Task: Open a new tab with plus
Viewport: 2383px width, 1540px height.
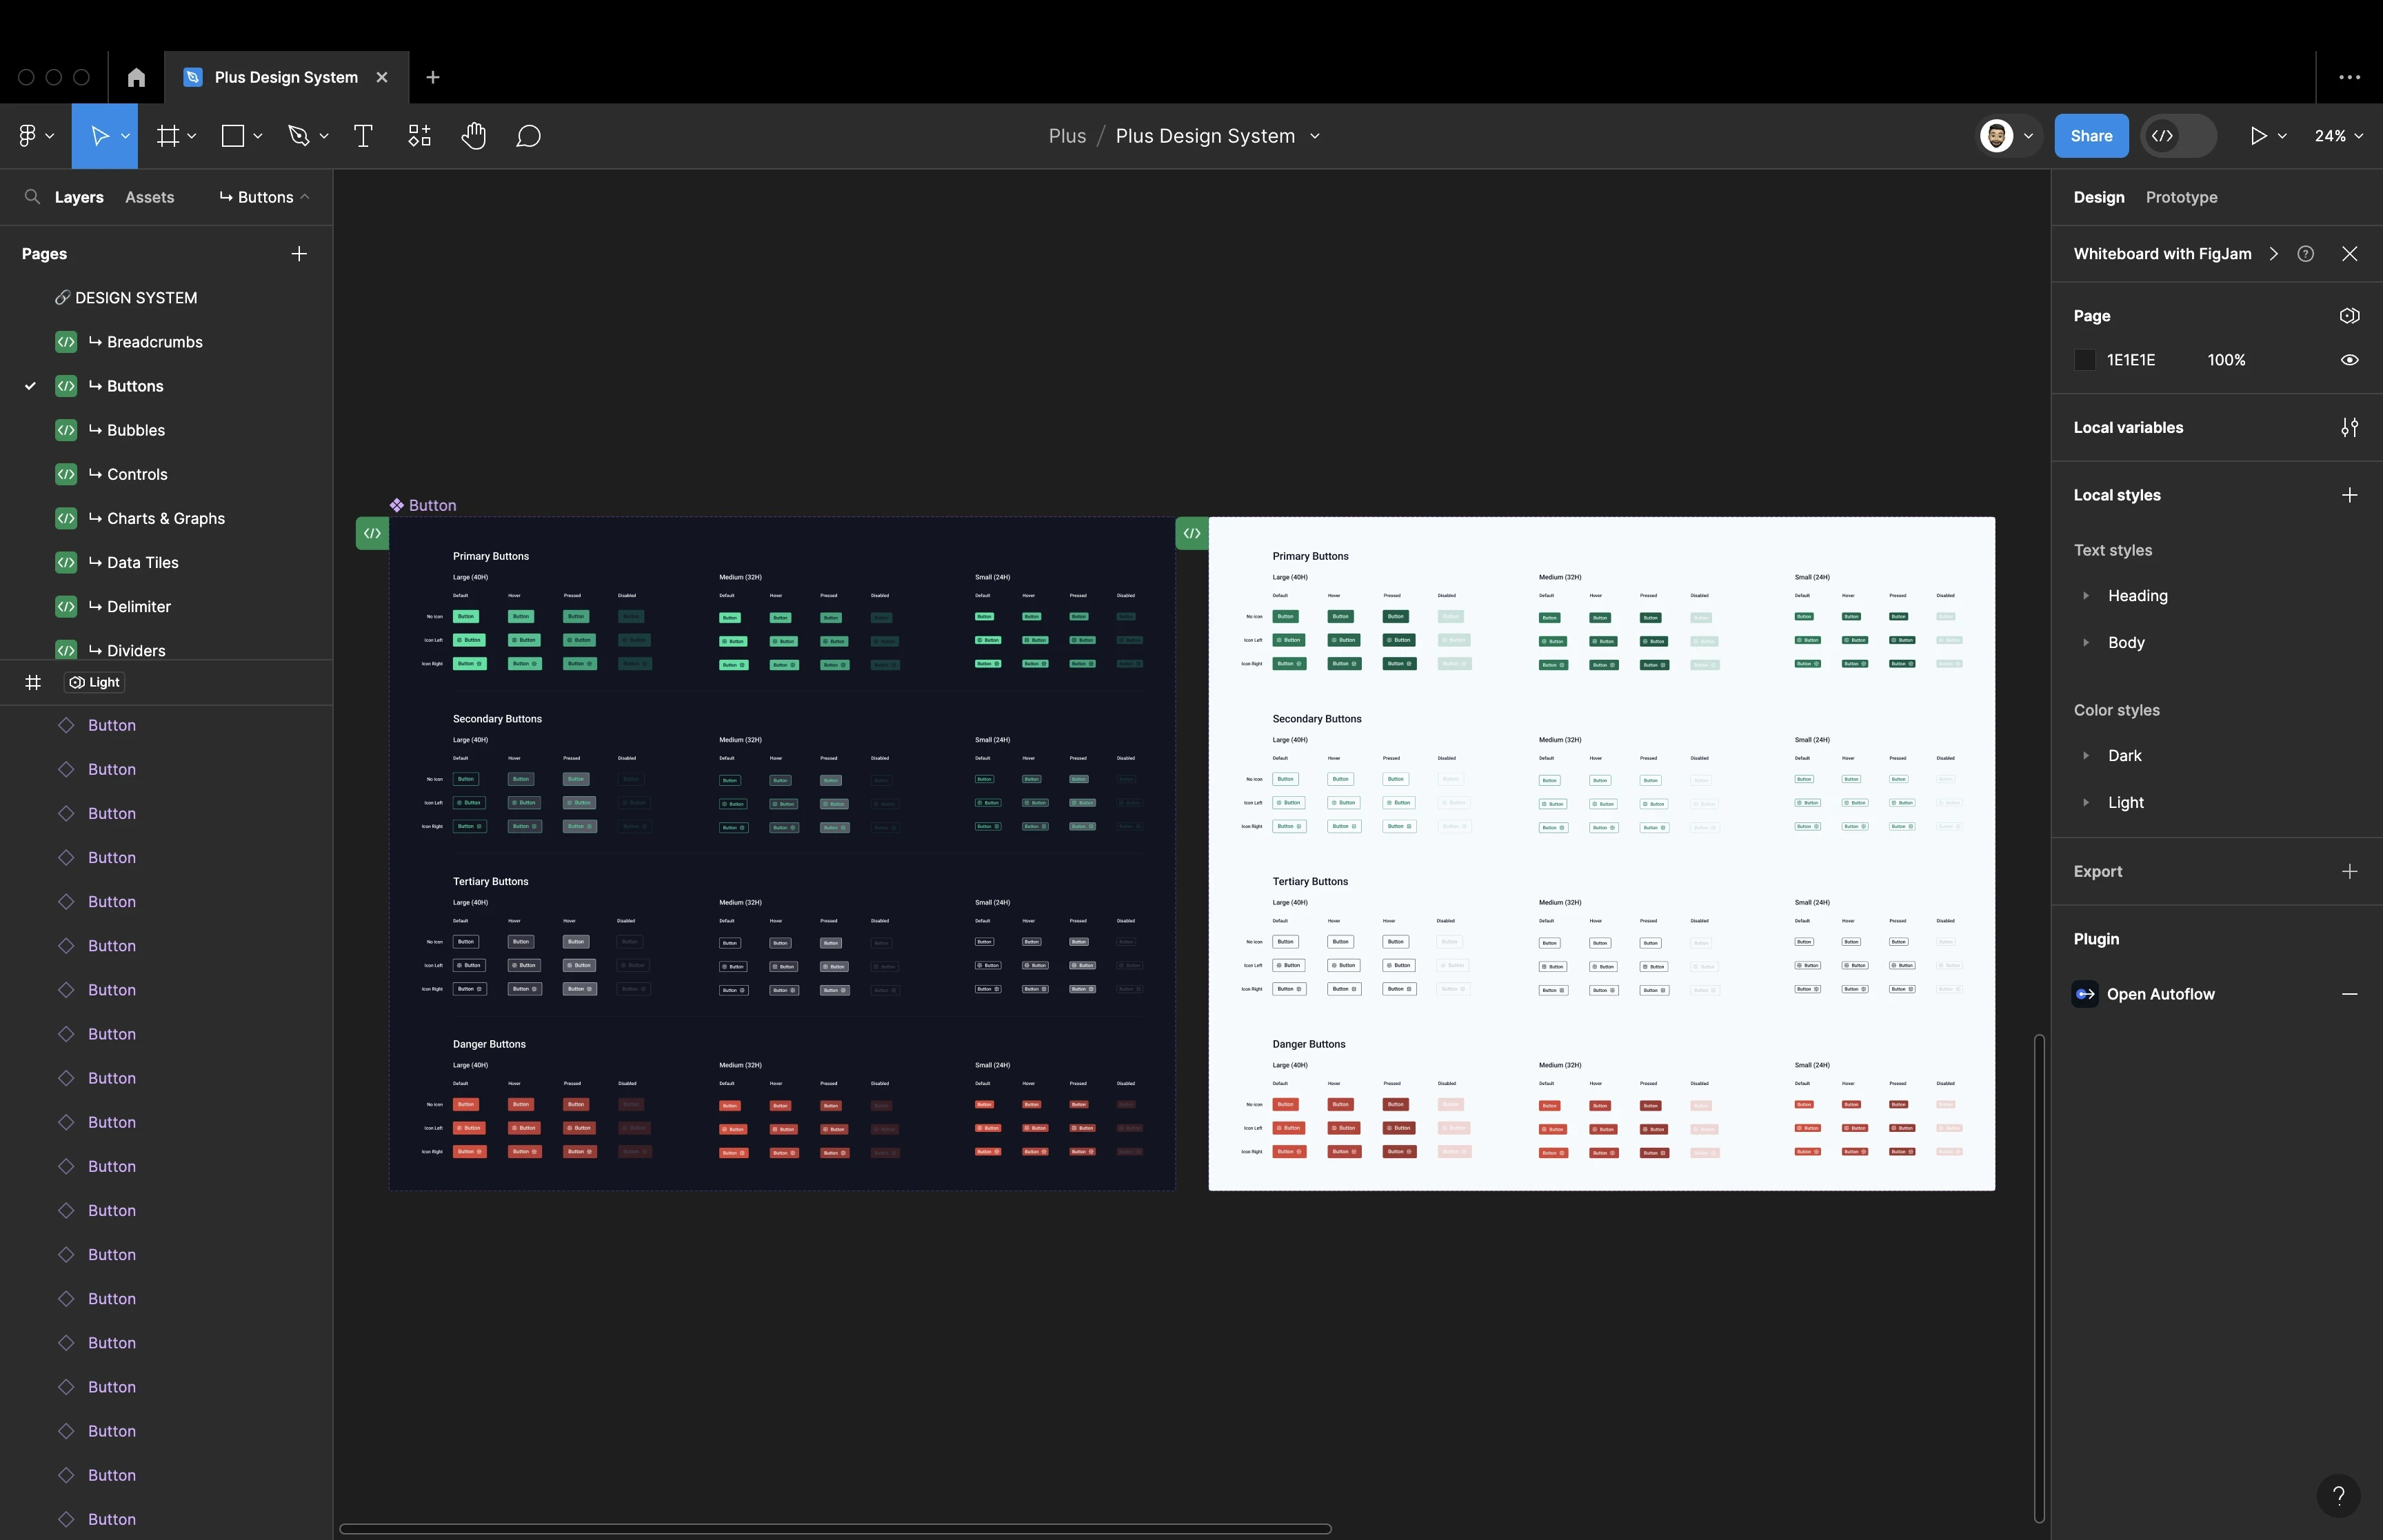Action: (433, 77)
